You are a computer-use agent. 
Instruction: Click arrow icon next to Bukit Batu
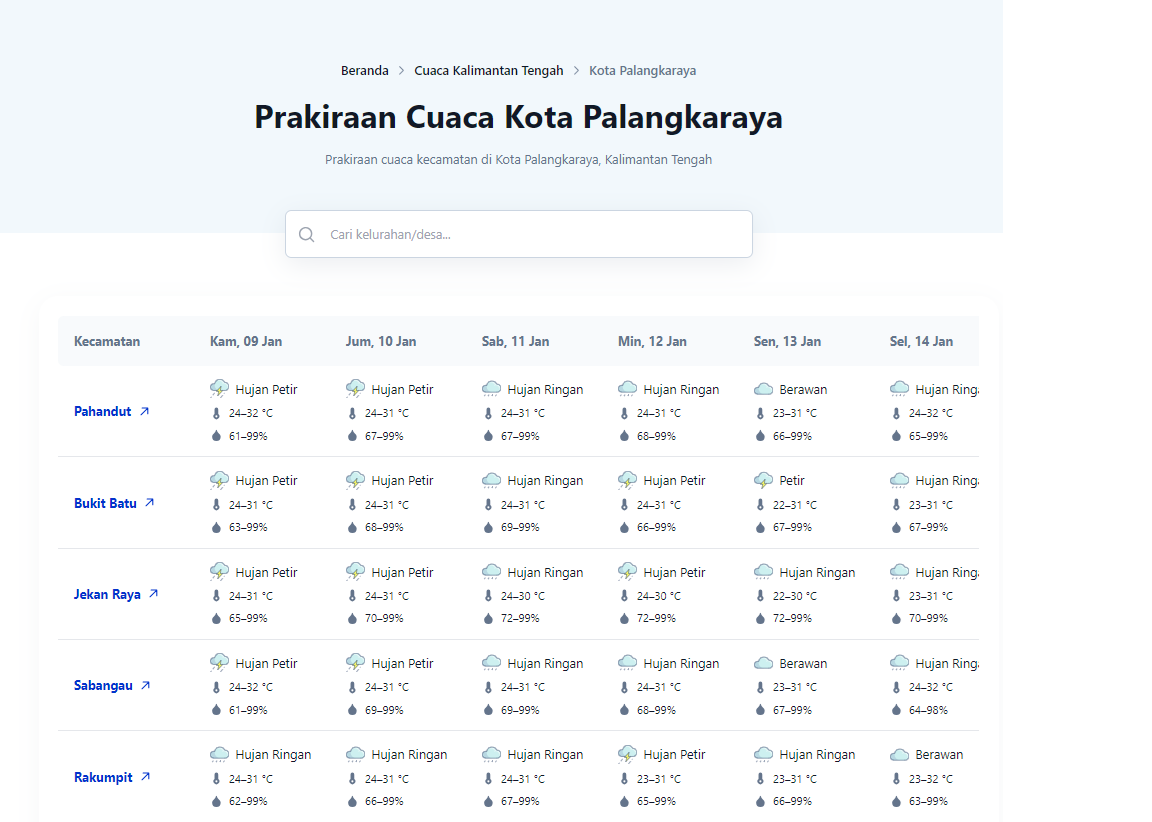(150, 502)
